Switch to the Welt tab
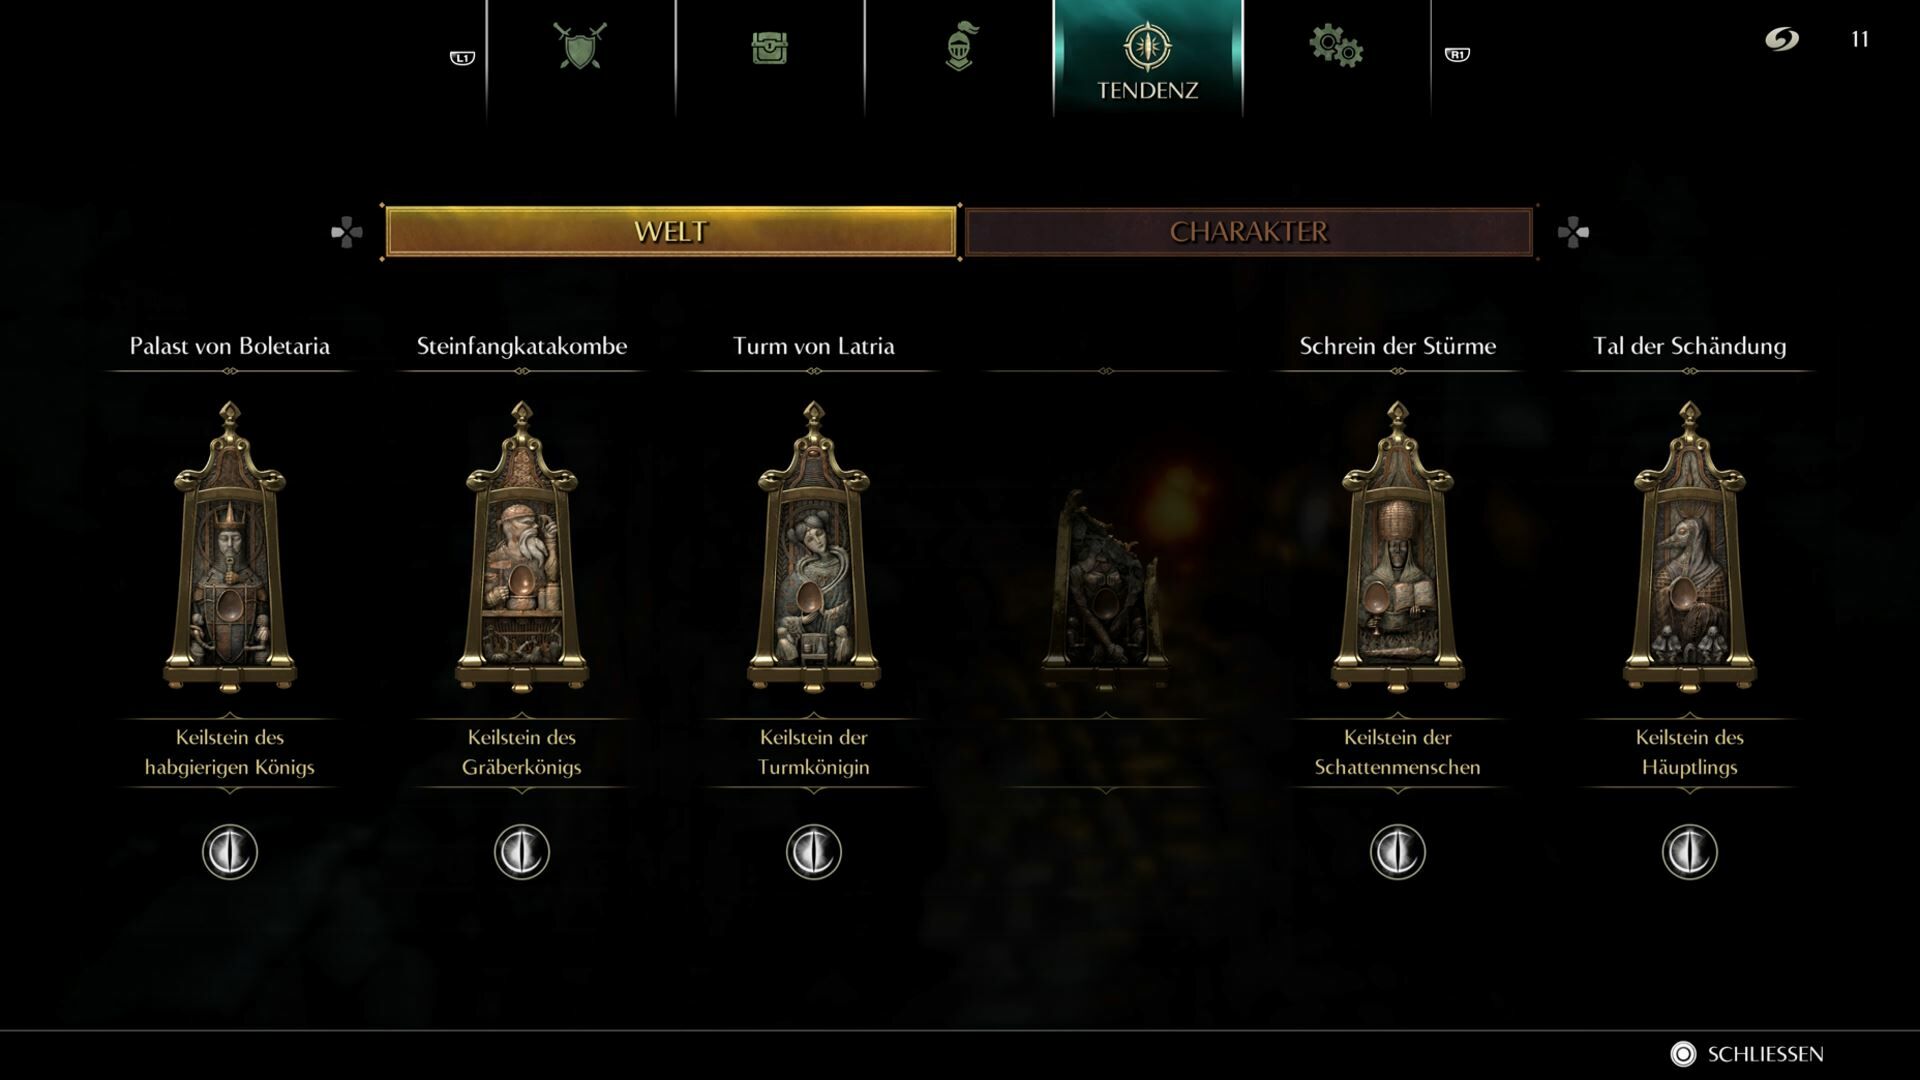The width and height of the screenshot is (1920, 1080). [671, 232]
